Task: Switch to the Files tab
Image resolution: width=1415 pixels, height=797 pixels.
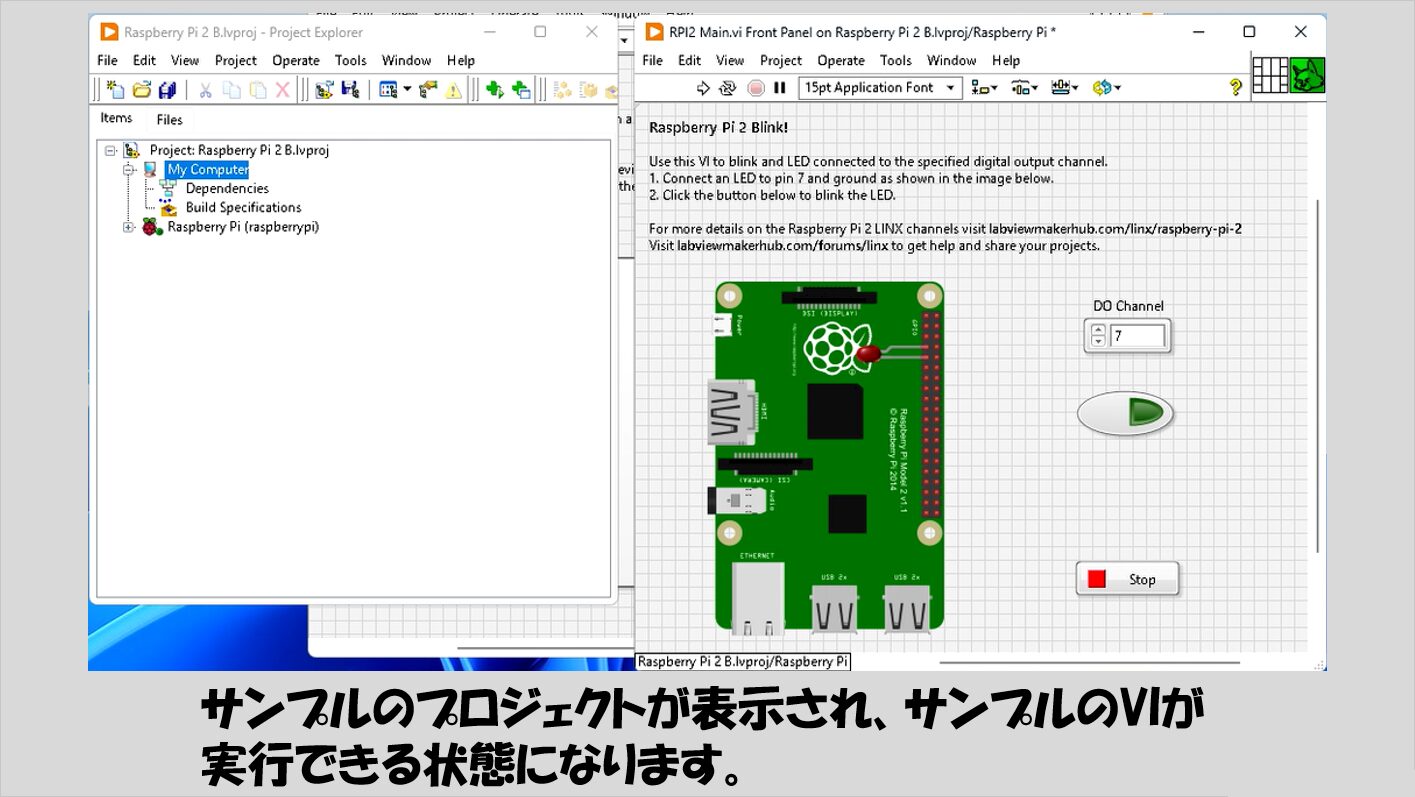Action: (170, 119)
